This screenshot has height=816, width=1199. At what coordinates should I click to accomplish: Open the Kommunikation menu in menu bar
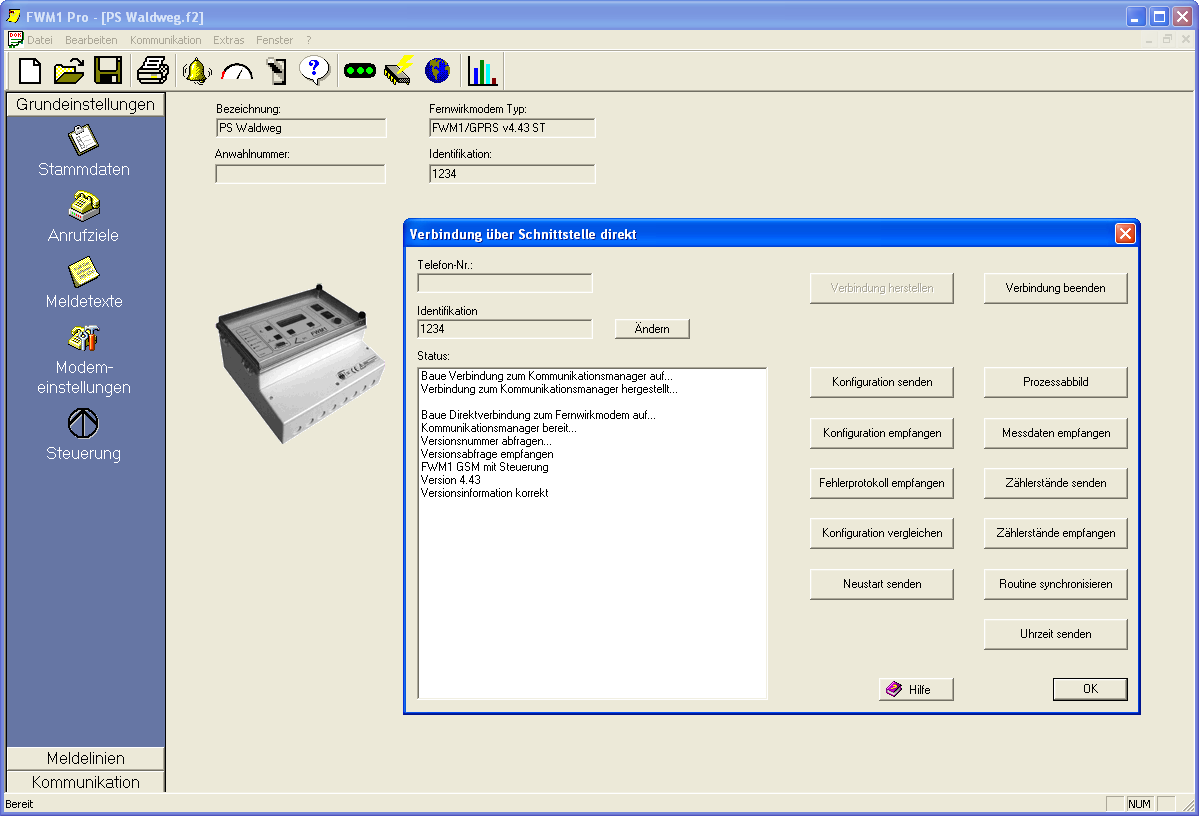(165, 40)
